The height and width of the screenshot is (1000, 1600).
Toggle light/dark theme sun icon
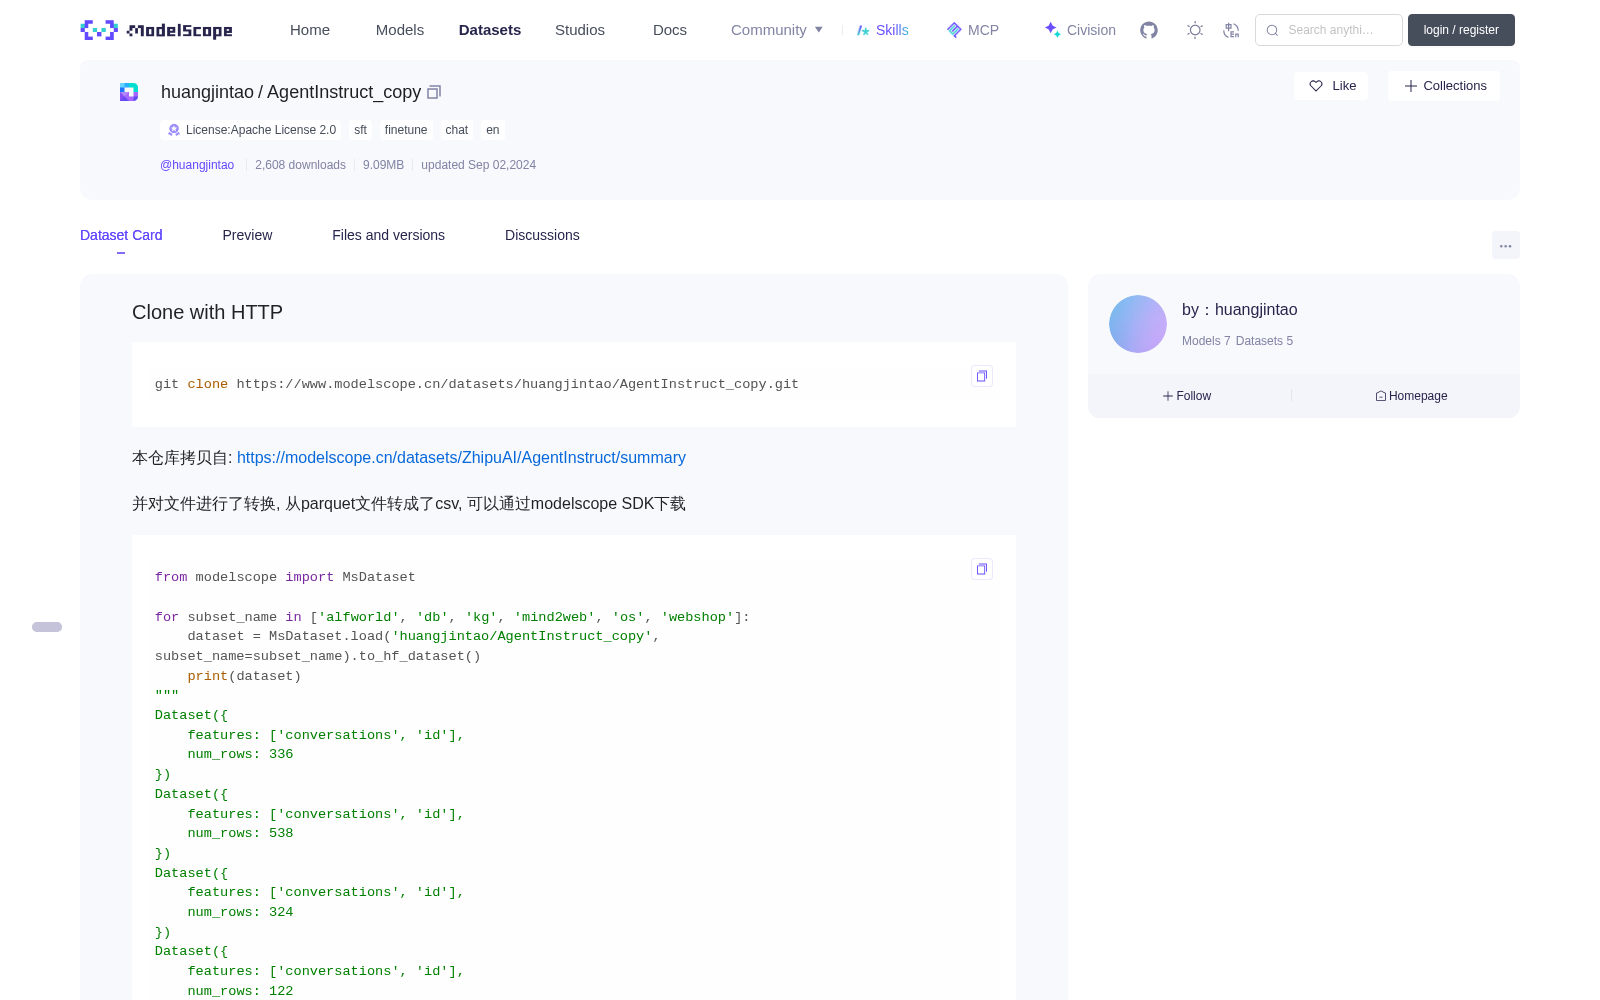[1195, 30]
